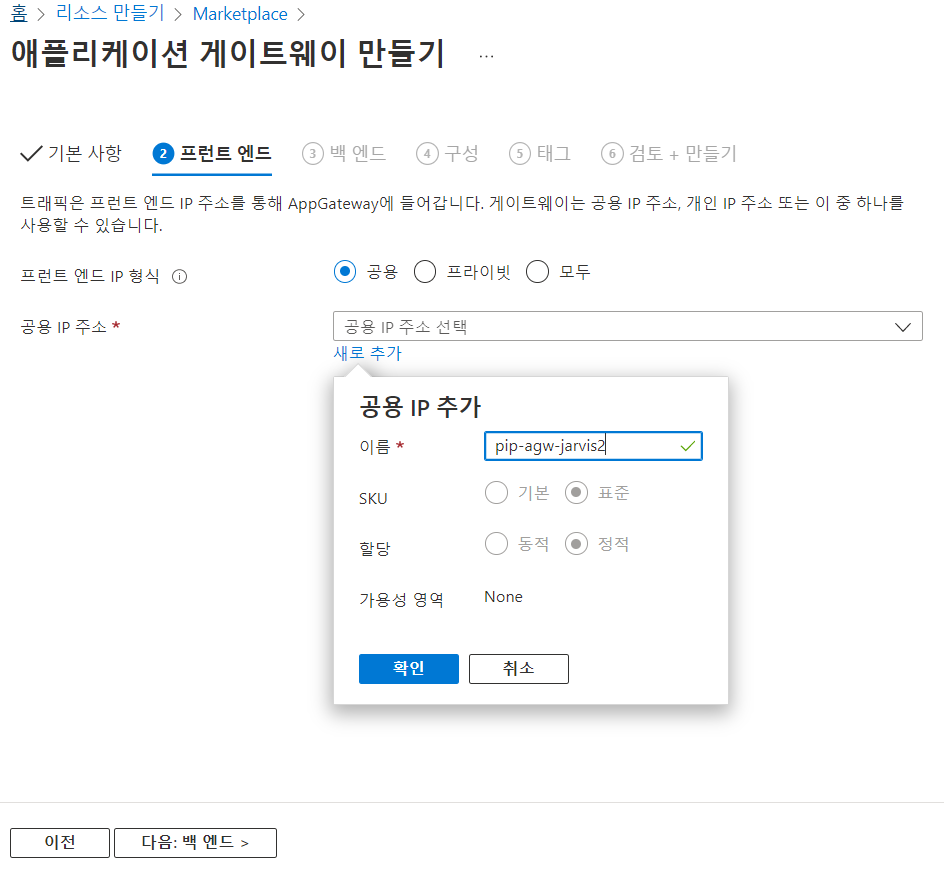944x871 pixels.
Task: Go back with the 이전 button
Action: pos(60,843)
